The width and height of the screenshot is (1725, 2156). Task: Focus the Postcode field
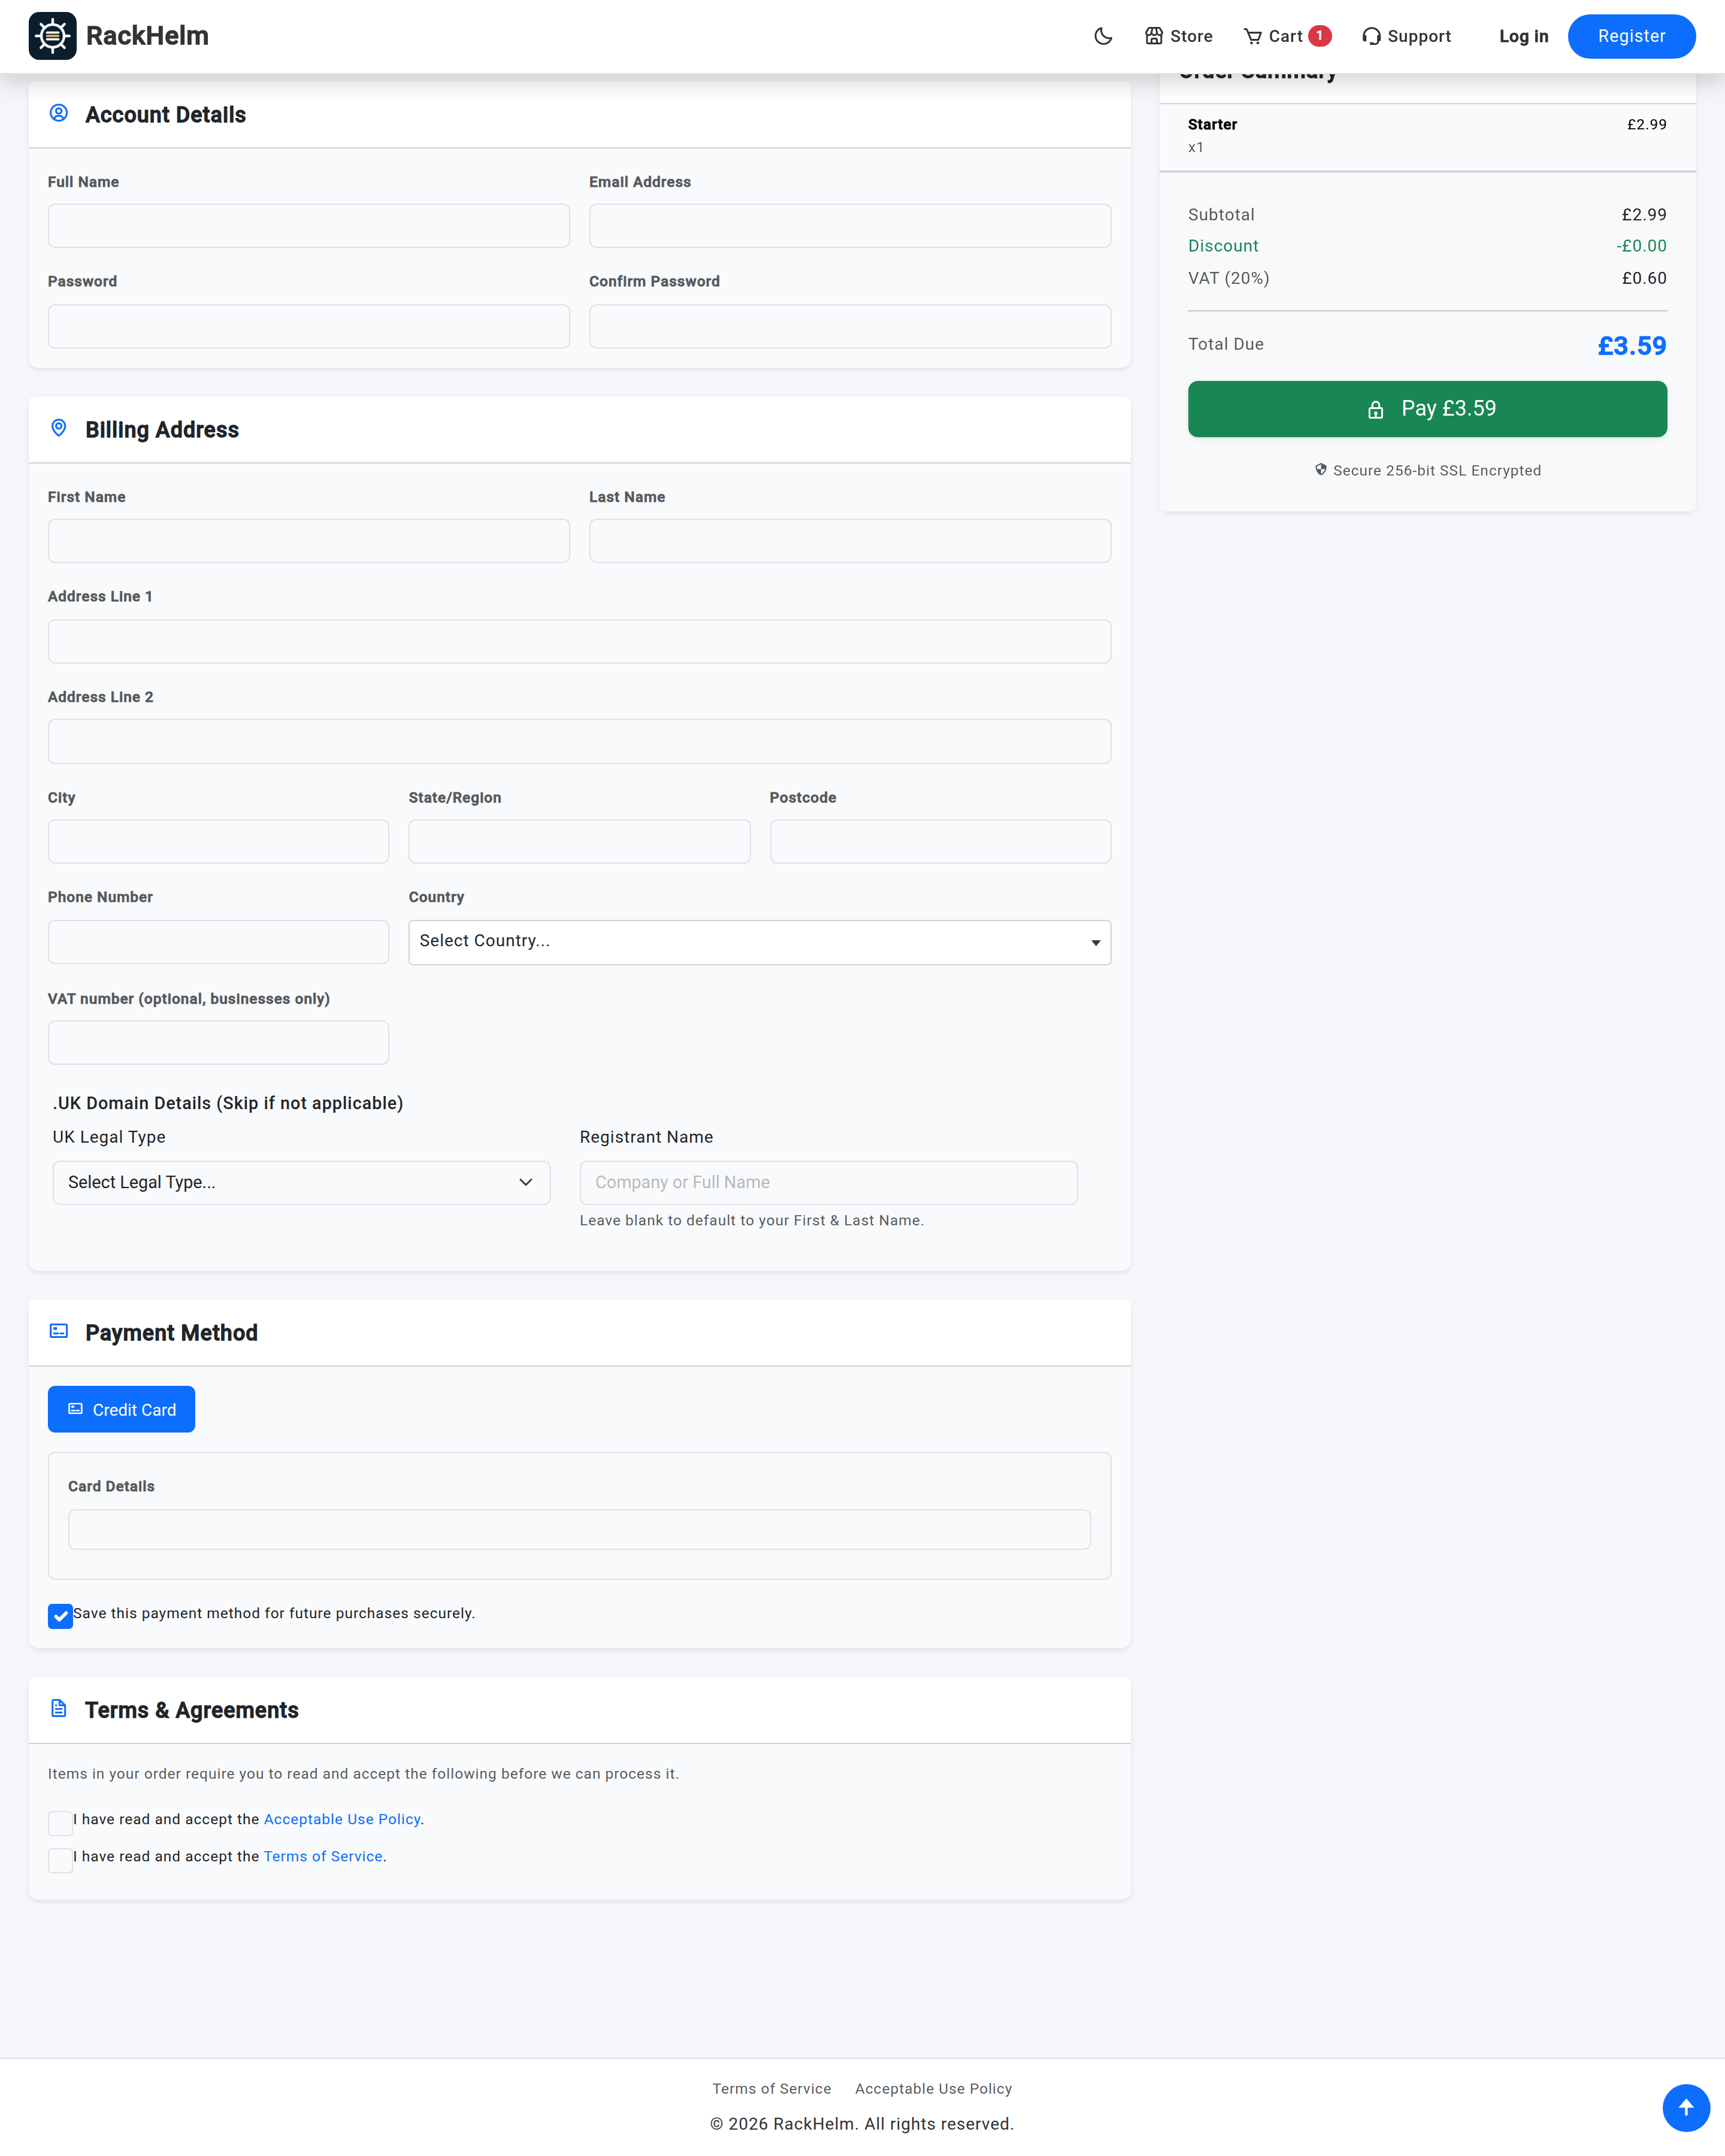pyautogui.click(x=940, y=841)
